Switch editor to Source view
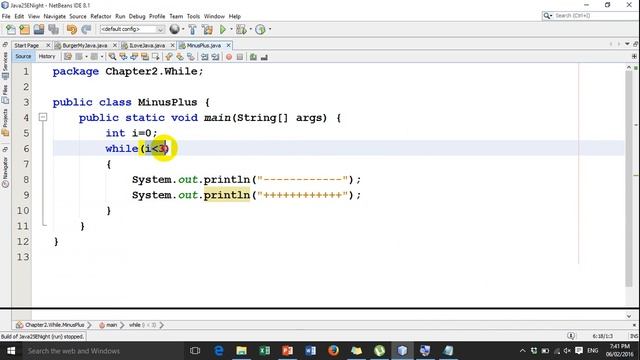 pyautogui.click(x=23, y=57)
